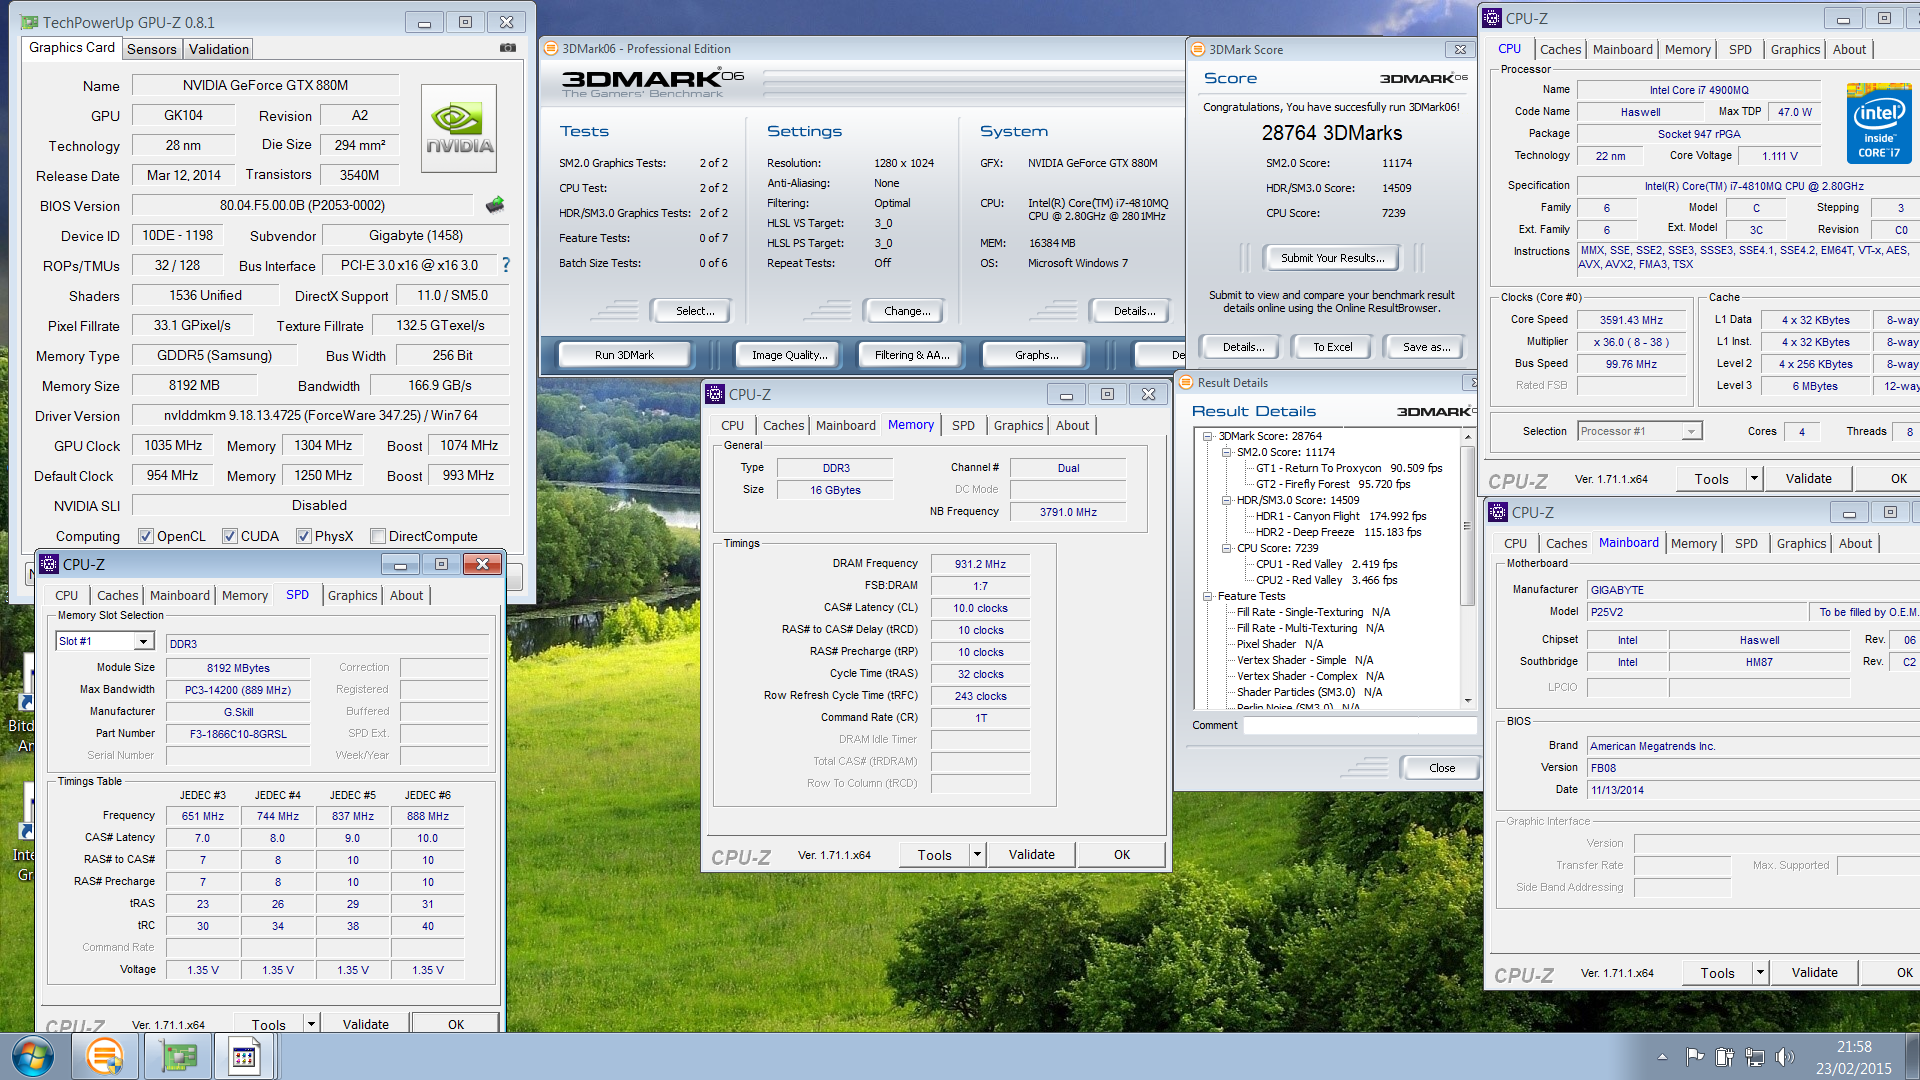Click the BIOS save-to-file chip icon
The image size is (1920, 1080).
tap(495, 205)
